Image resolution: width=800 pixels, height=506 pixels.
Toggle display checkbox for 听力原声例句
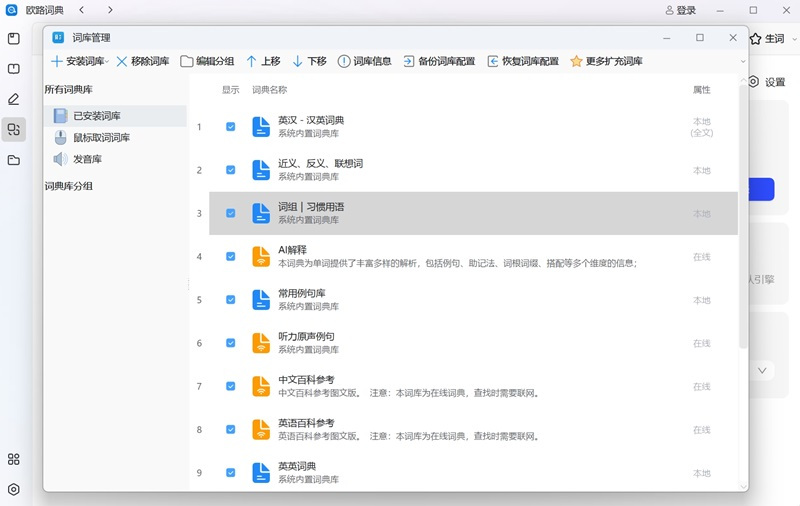[231, 343]
